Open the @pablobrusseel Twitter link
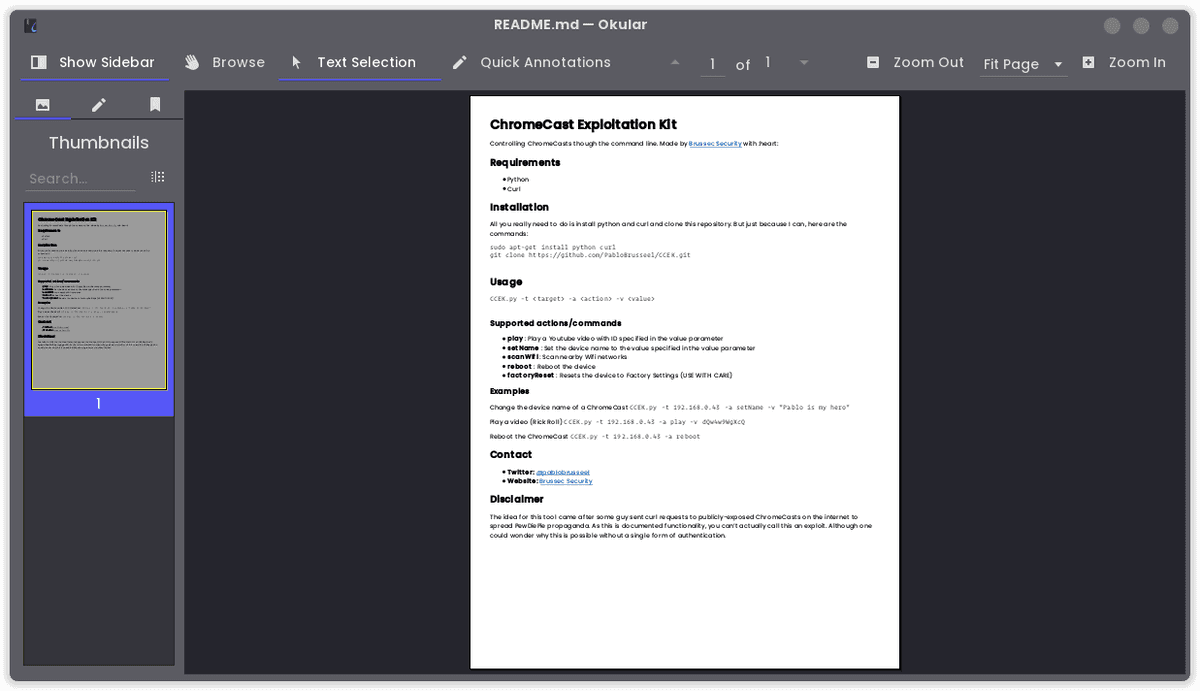Image resolution: width=1200 pixels, height=691 pixels. click(563, 472)
